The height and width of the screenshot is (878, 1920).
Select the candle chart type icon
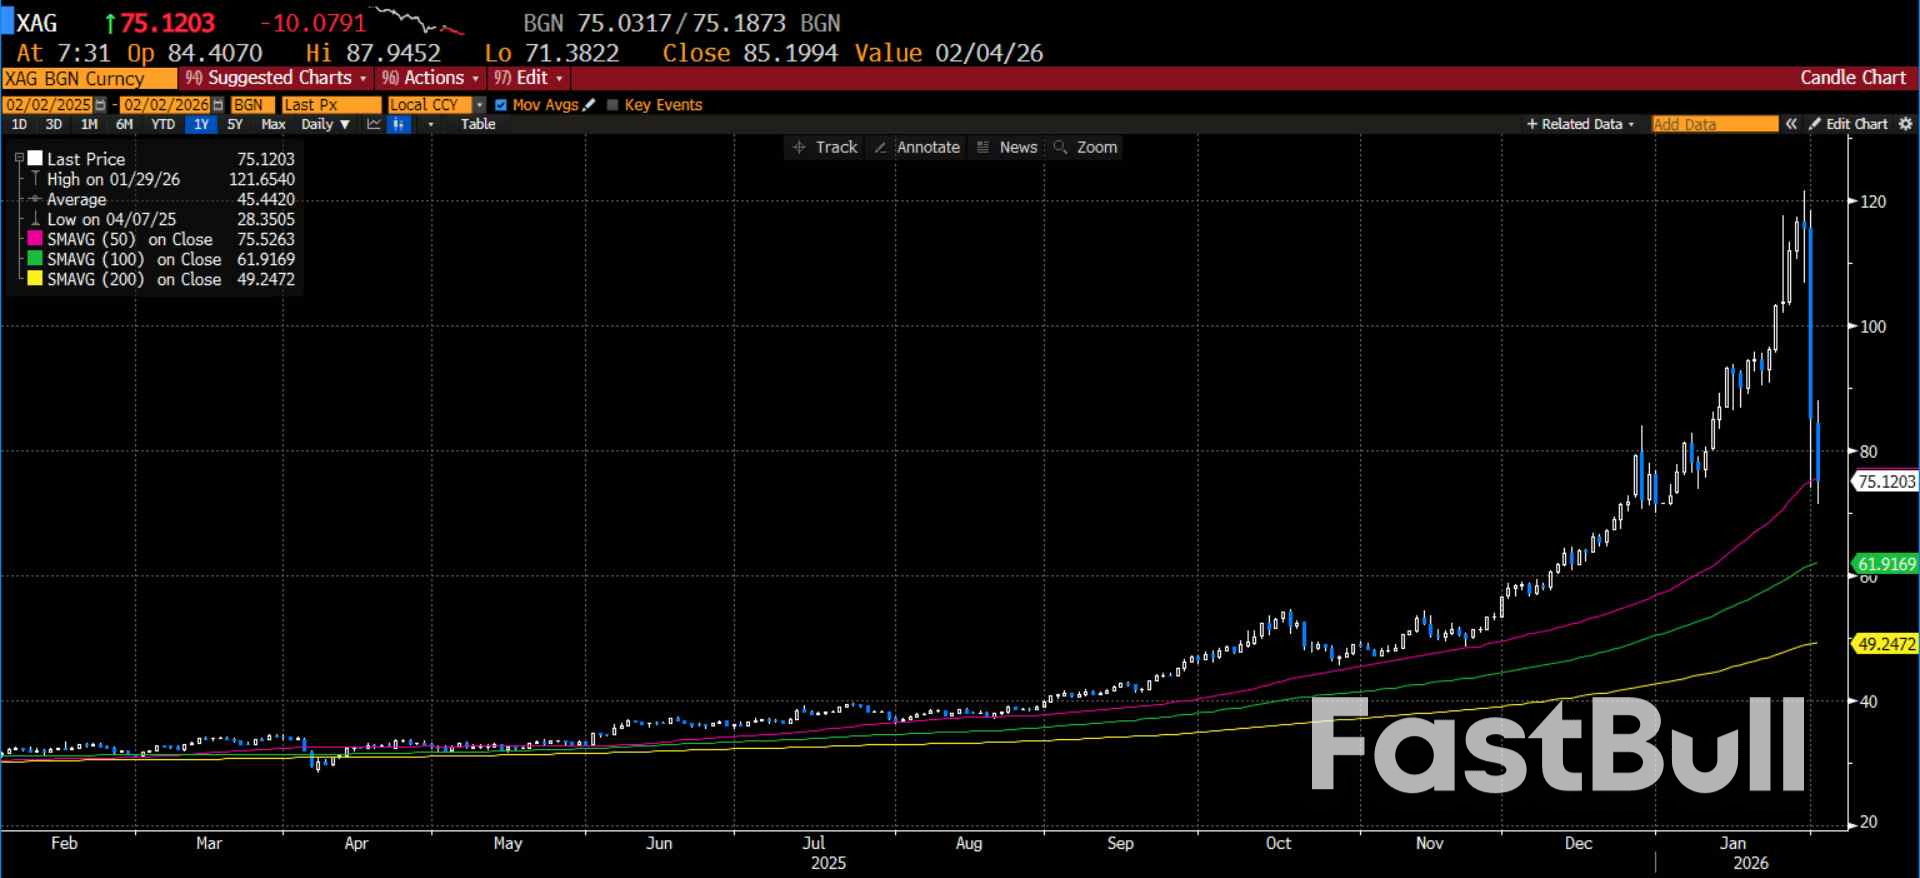click(x=399, y=124)
